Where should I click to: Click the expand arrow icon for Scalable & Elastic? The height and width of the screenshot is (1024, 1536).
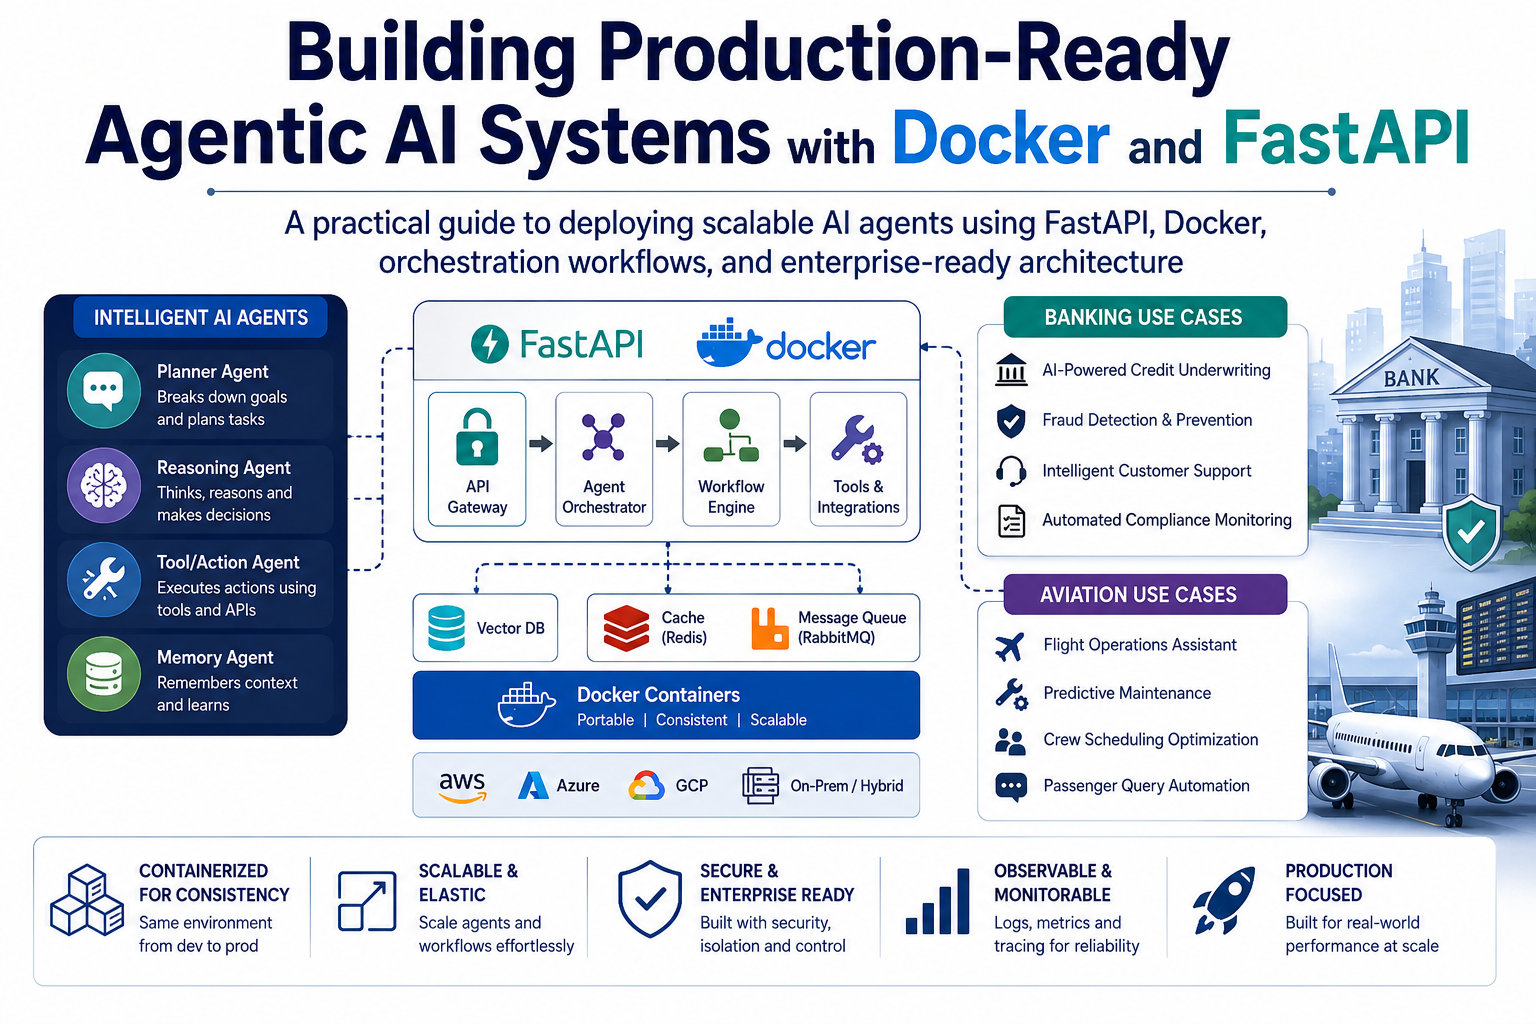pos(367,901)
